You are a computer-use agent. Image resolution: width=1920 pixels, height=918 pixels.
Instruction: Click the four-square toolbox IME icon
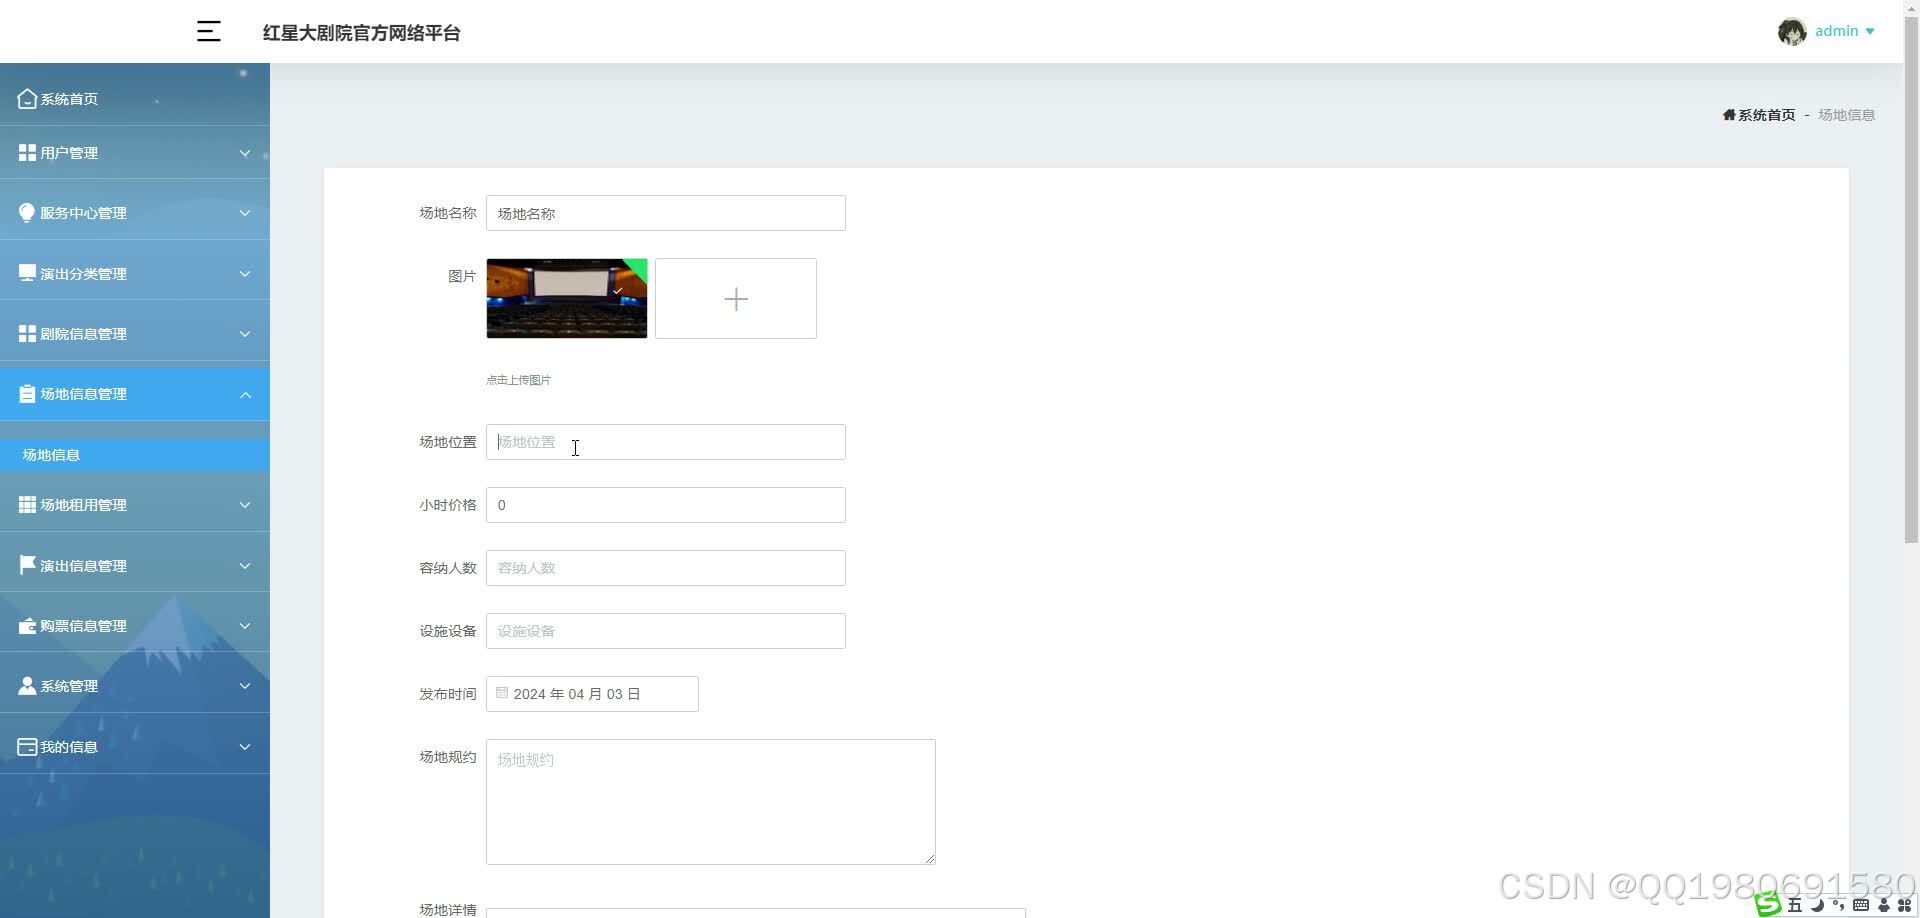[x=1905, y=905]
